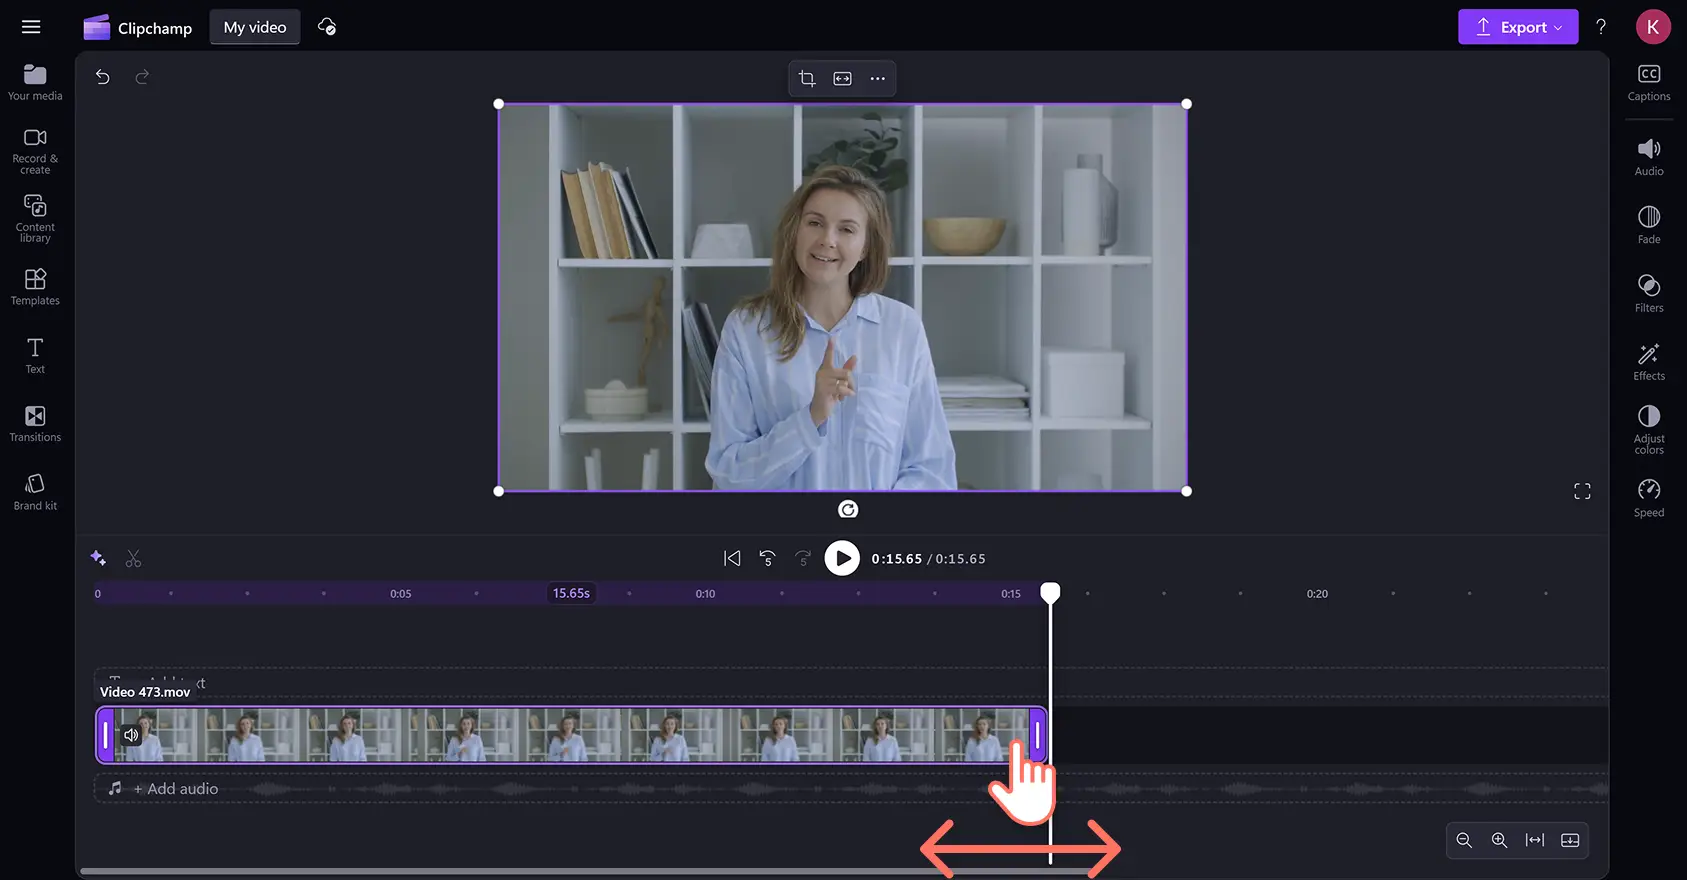
Task: Open the Audio panel
Action: pyautogui.click(x=1649, y=157)
